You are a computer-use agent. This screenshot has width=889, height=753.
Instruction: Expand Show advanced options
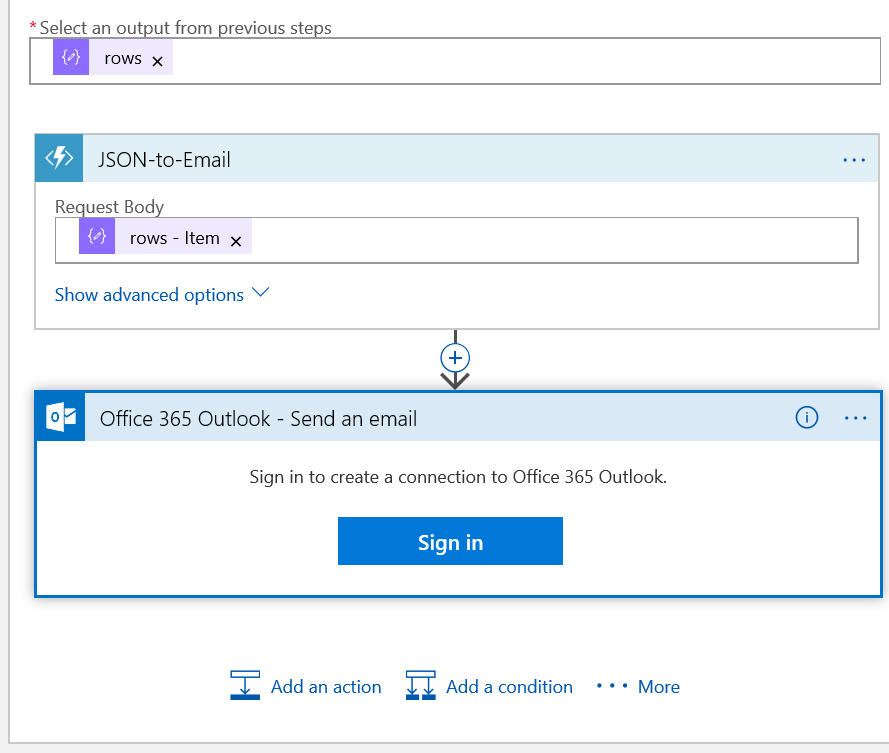click(149, 295)
